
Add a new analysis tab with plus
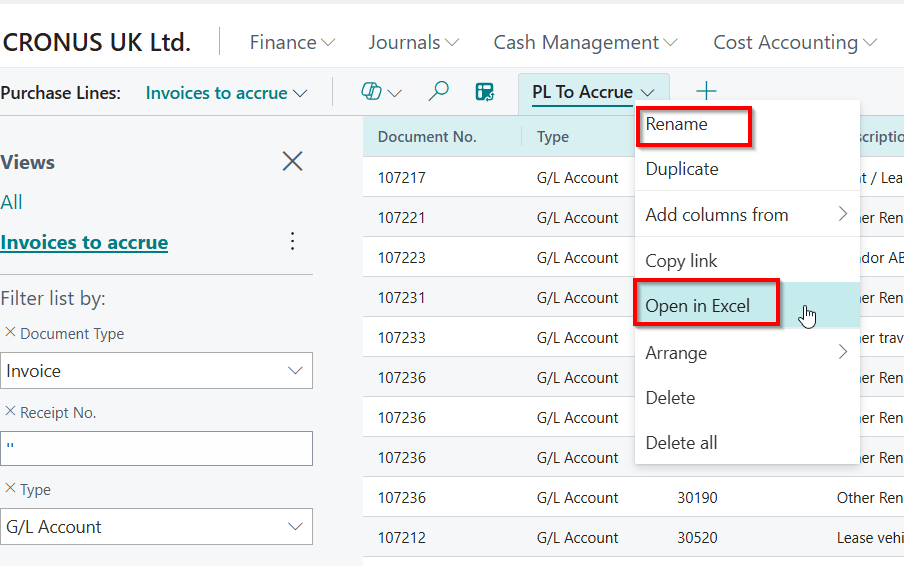(706, 92)
